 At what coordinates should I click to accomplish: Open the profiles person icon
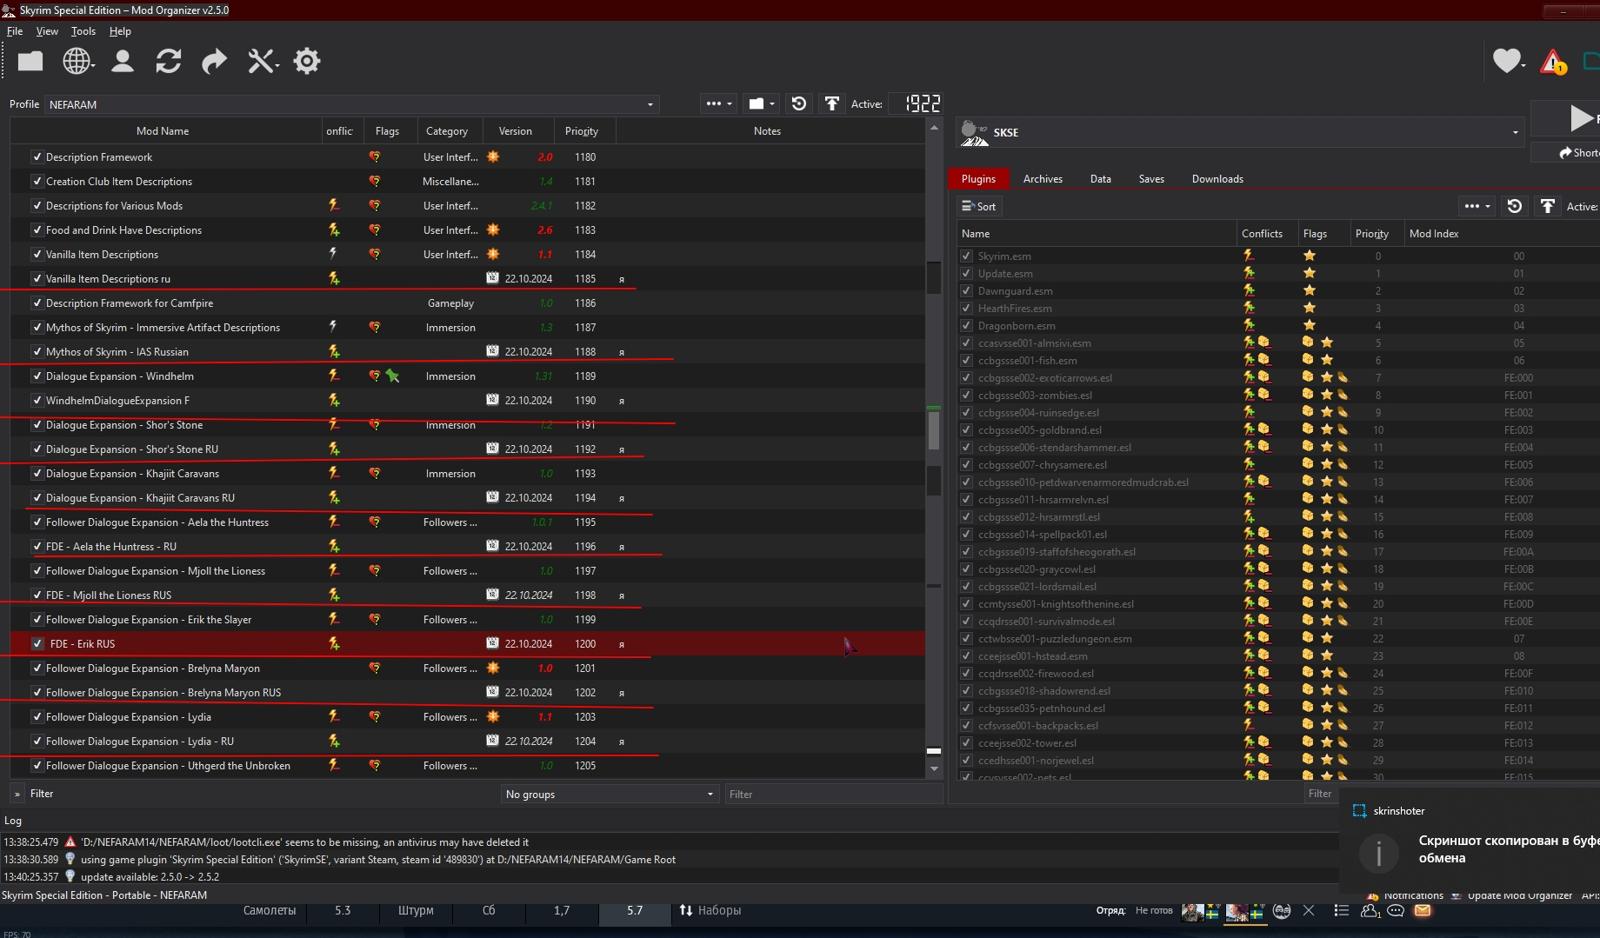(123, 61)
